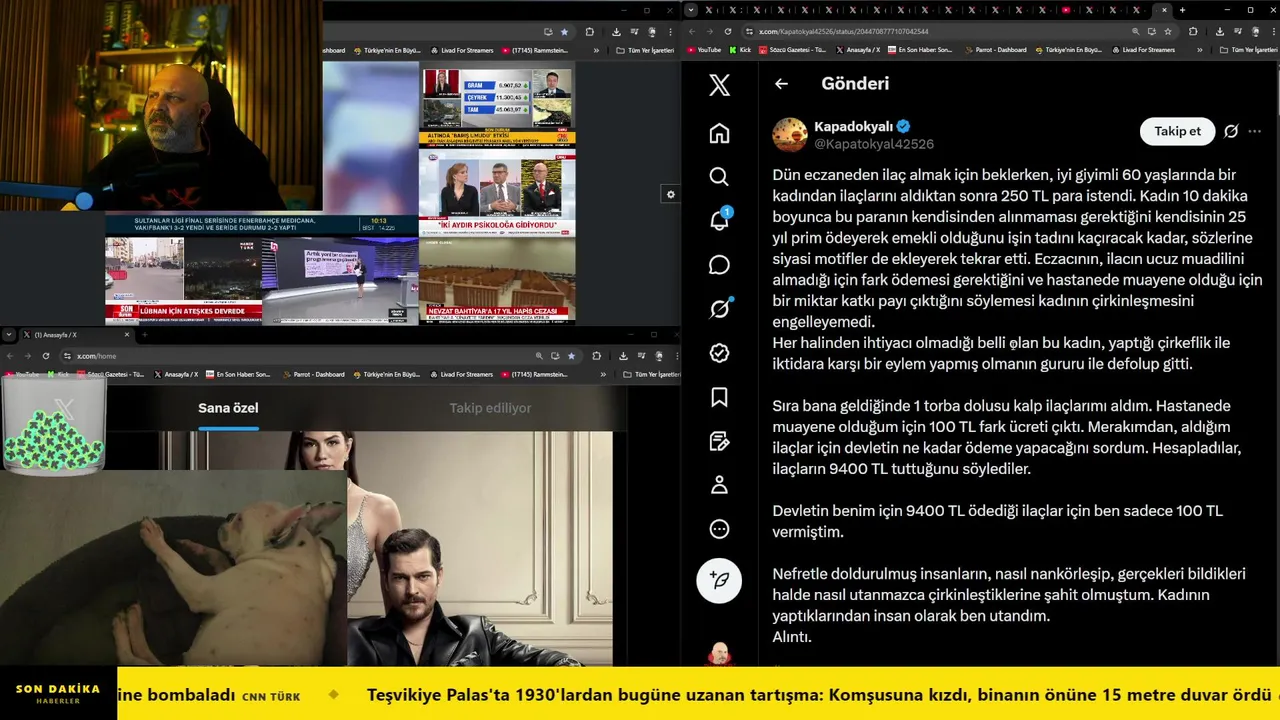Select the Nevzat Bahtiyar news video tile
The image size is (1280, 720).
coord(497,281)
